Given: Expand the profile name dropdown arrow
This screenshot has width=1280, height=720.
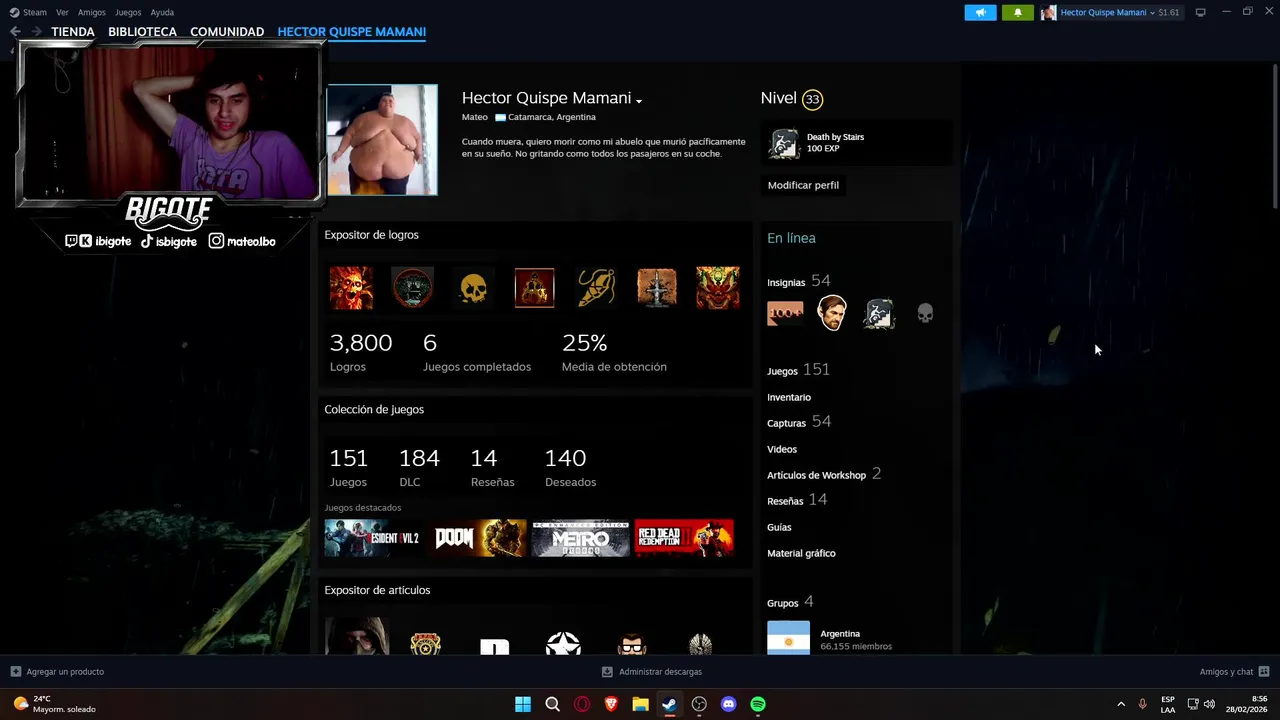Looking at the screenshot, I should 638,100.
